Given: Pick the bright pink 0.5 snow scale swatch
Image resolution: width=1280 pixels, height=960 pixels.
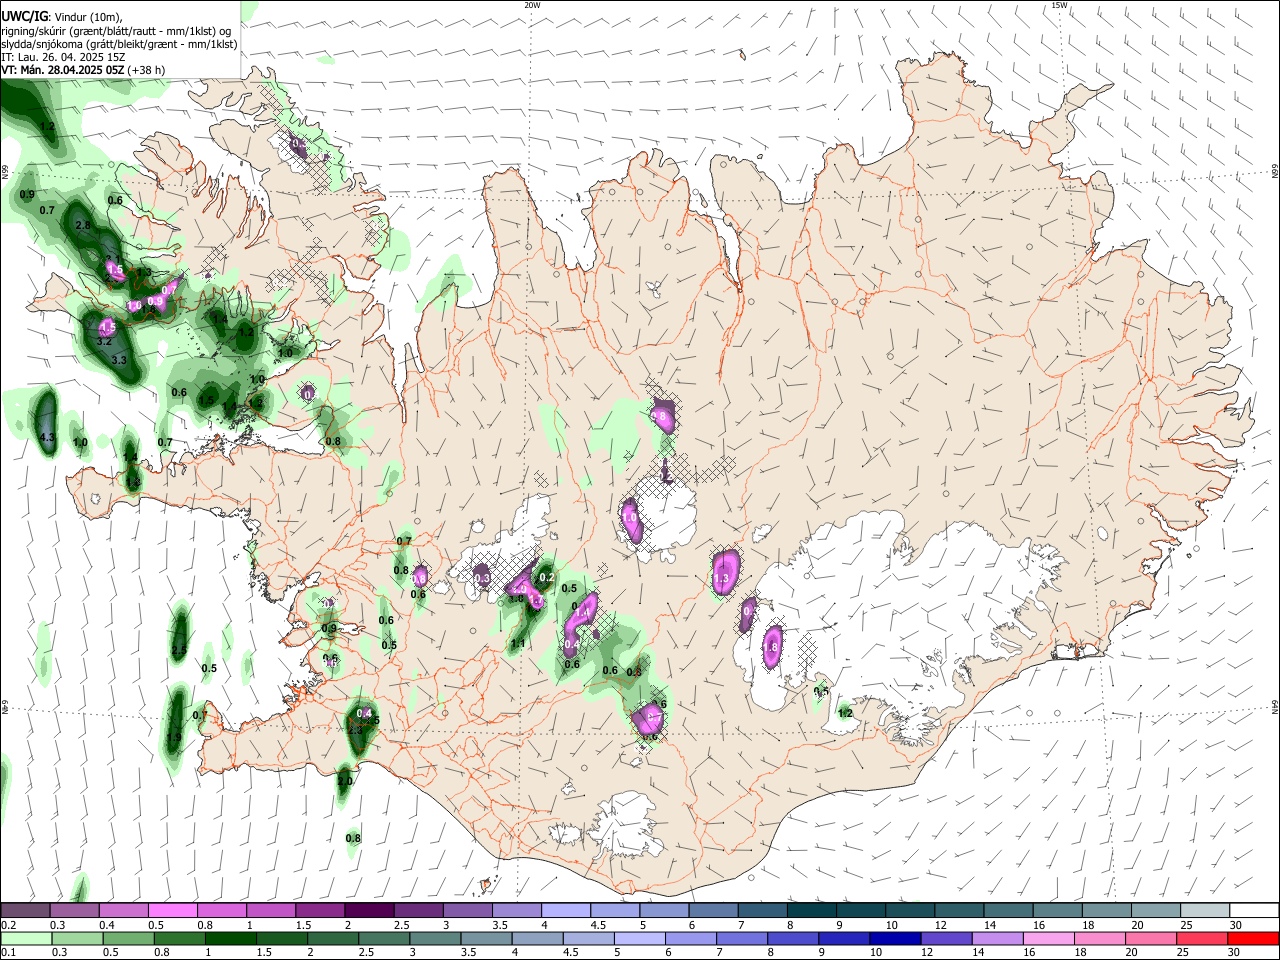Looking at the screenshot, I should (x=172, y=910).
